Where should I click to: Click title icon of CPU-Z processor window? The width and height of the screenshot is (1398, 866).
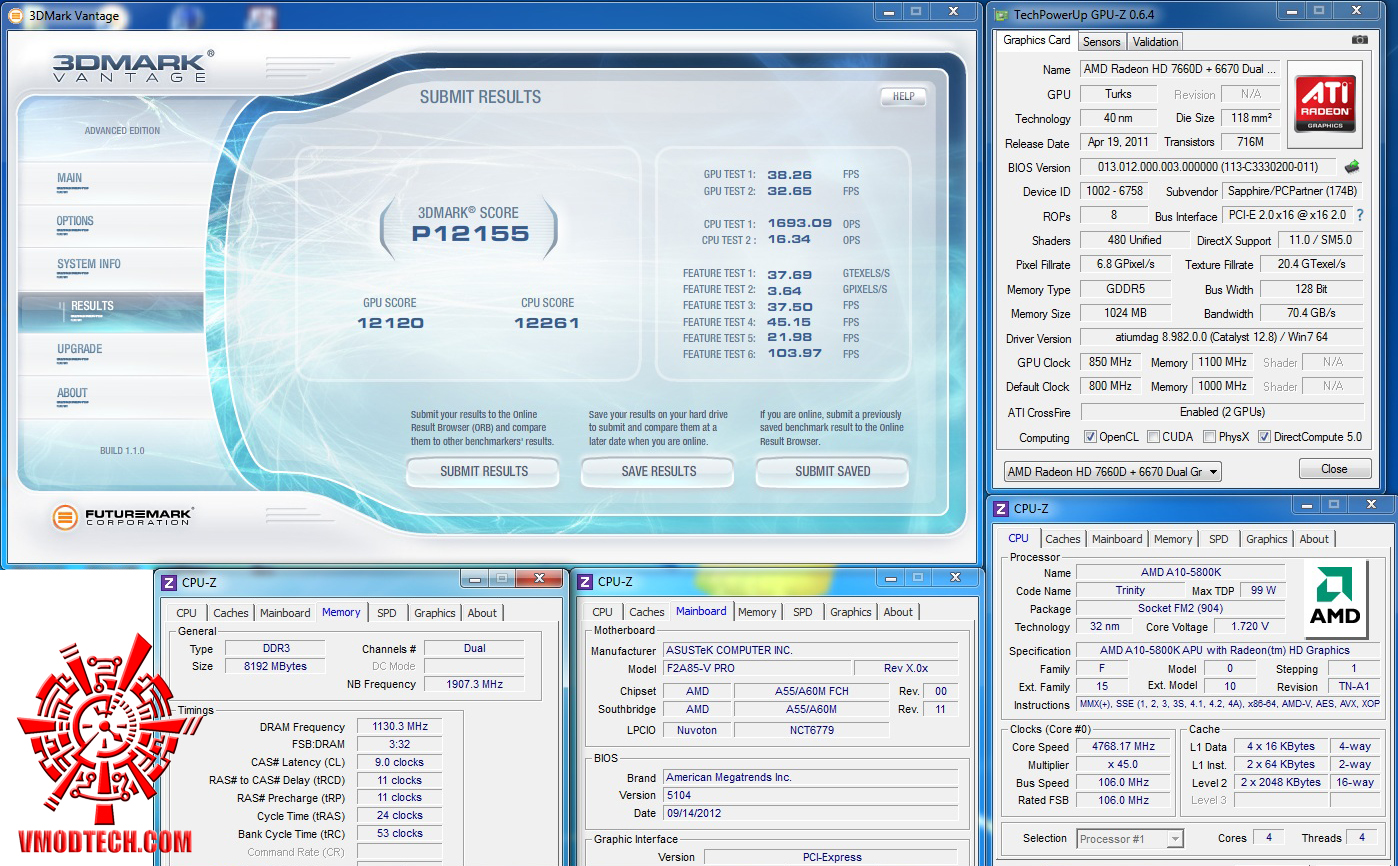click(1001, 509)
